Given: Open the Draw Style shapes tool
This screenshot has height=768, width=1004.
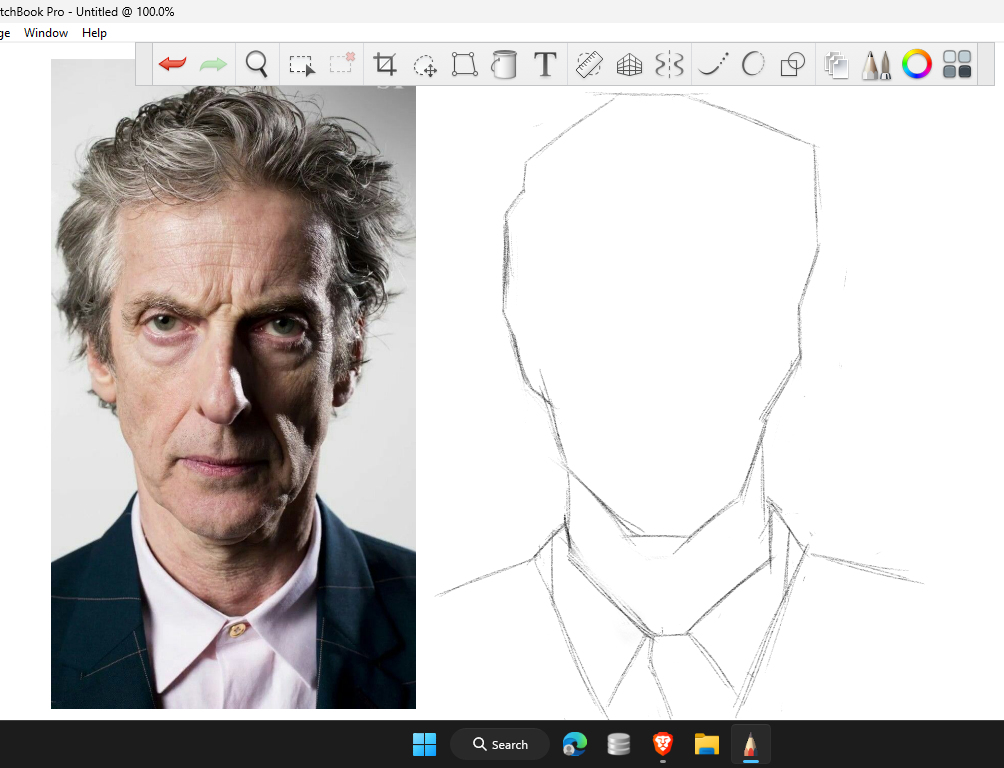Looking at the screenshot, I should tap(793, 65).
